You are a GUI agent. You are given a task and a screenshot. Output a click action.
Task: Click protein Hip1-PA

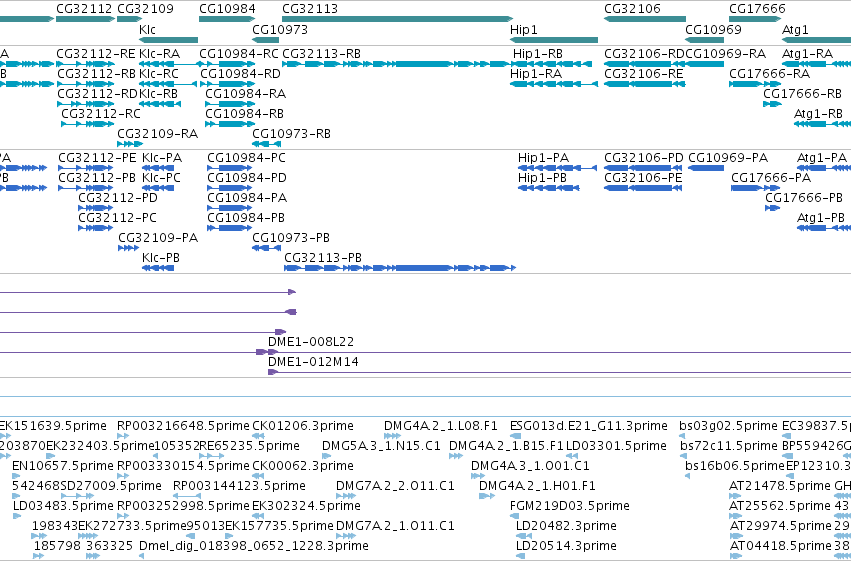coord(543,158)
